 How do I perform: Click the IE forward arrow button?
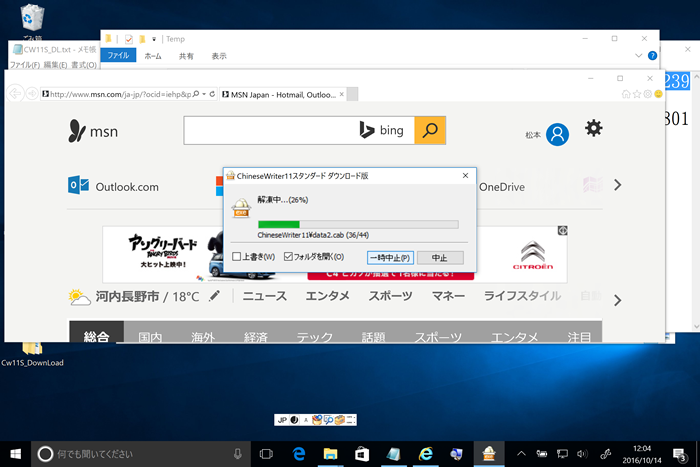(x=32, y=94)
